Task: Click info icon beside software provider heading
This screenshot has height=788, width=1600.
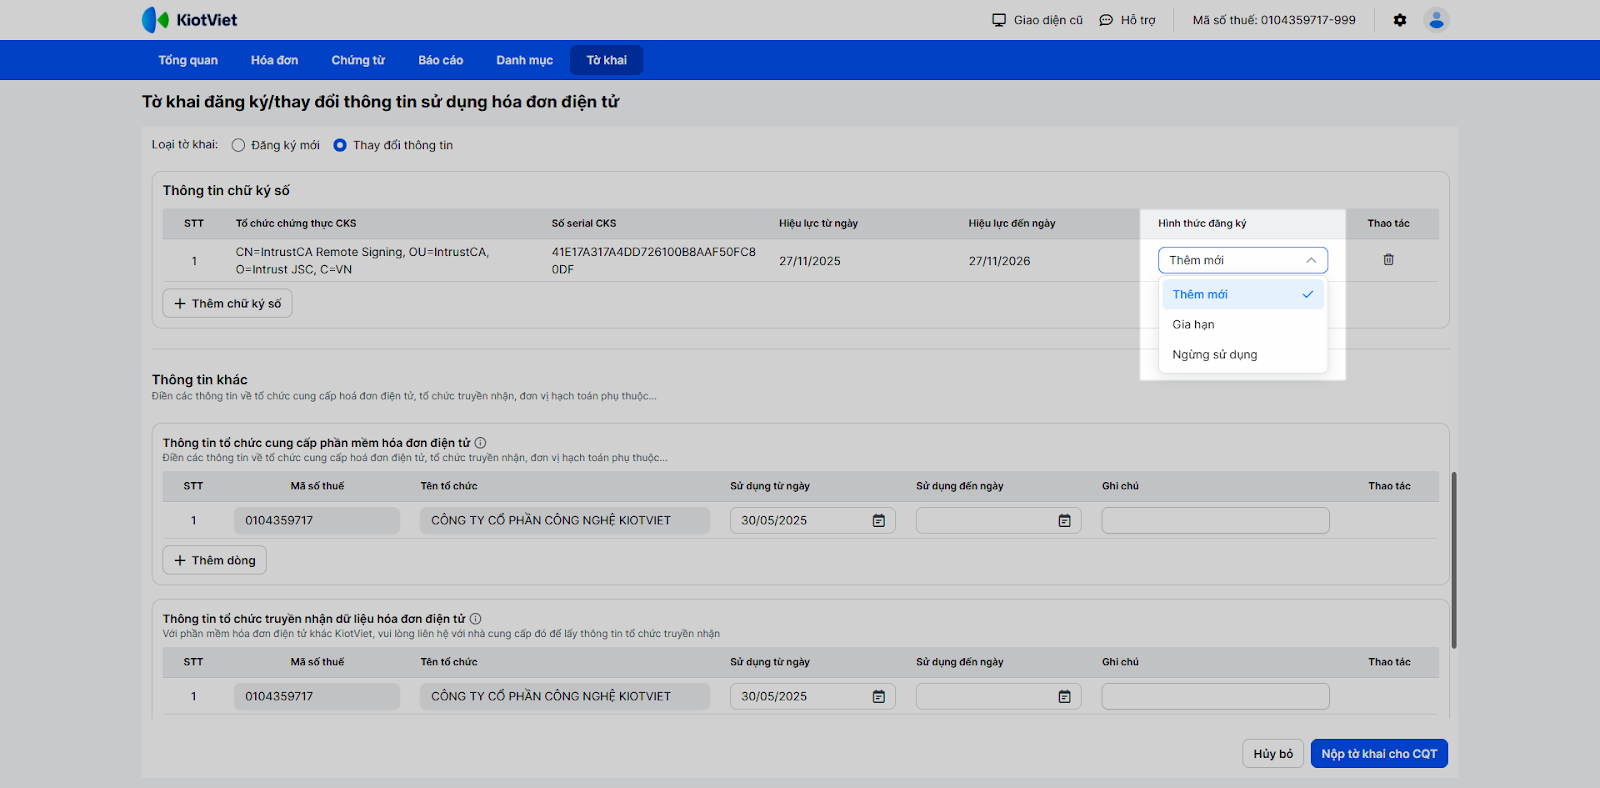Action: pyautogui.click(x=481, y=443)
